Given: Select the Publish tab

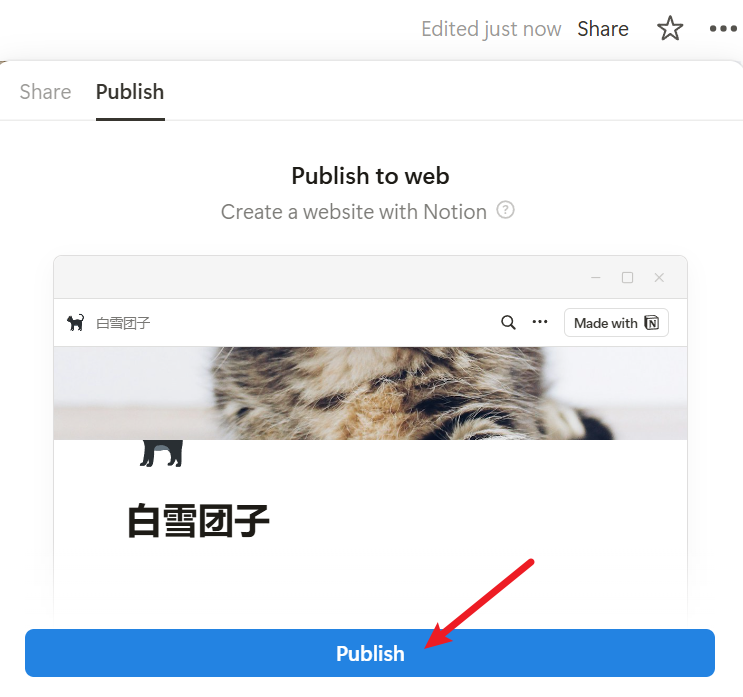Looking at the screenshot, I should (x=130, y=91).
